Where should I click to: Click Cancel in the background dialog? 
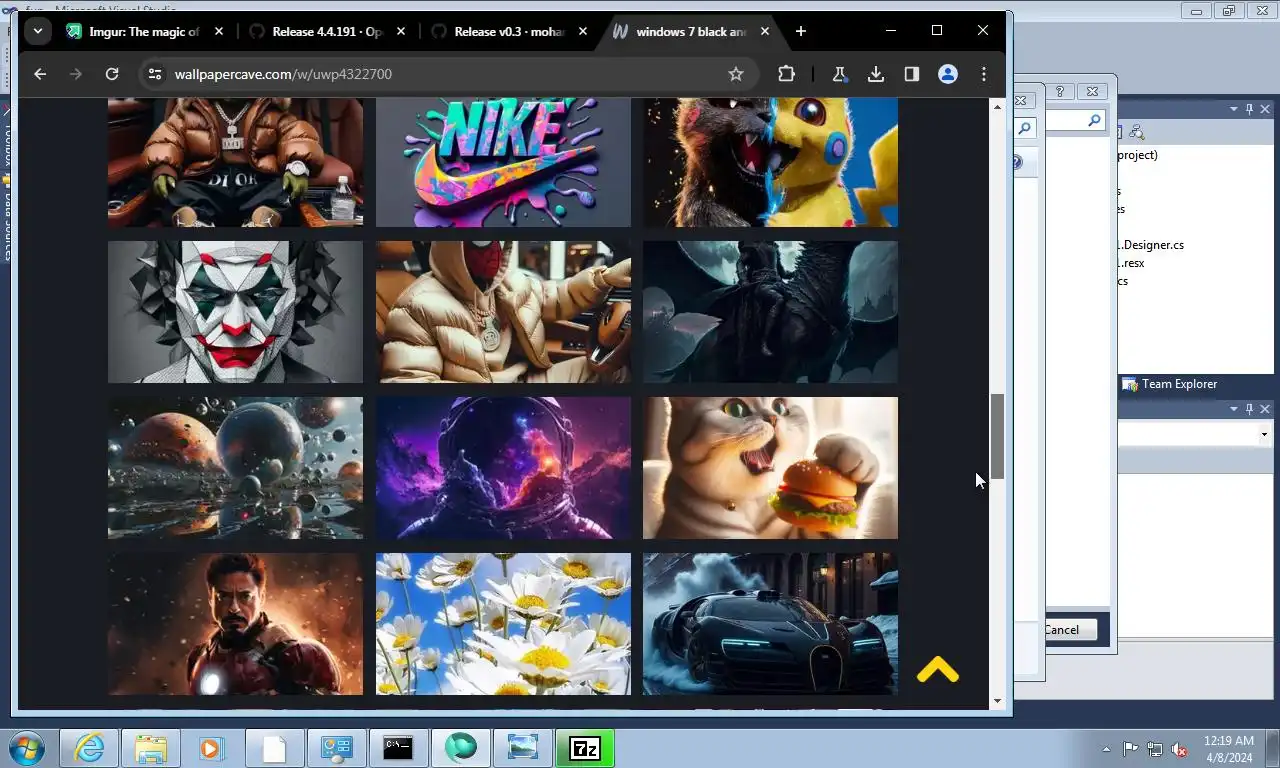click(x=1070, y=630)
